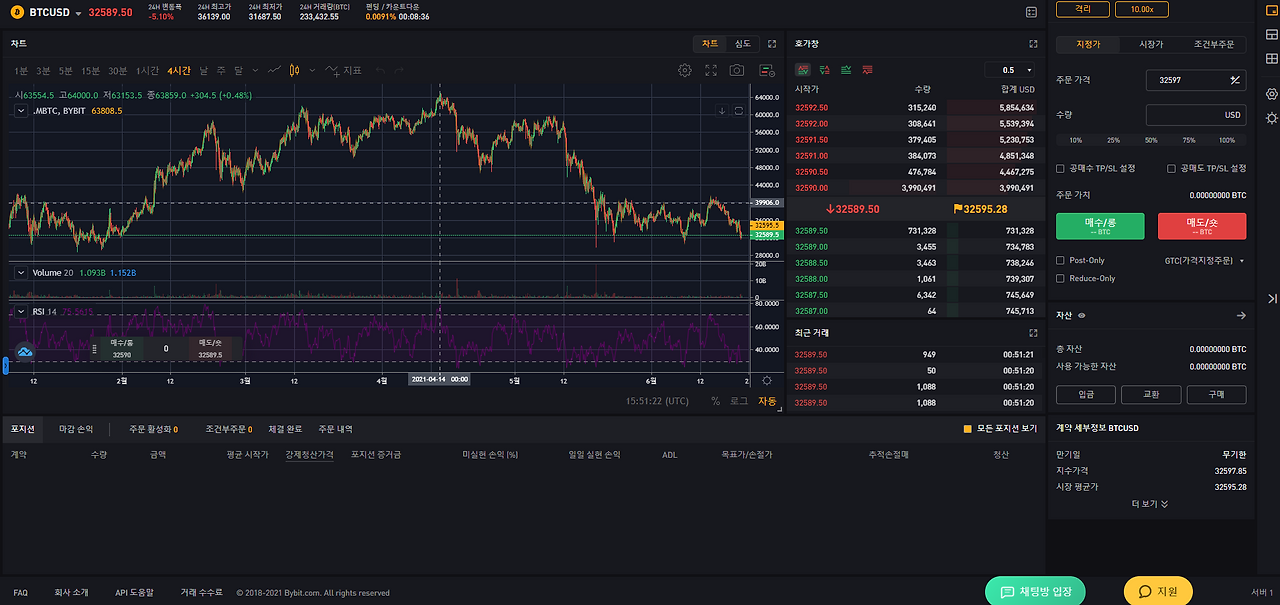Click the redo arrow in chart toolbar
Image resolution: width=1280 pixels, height=605 pixels.
click(400, 70)
